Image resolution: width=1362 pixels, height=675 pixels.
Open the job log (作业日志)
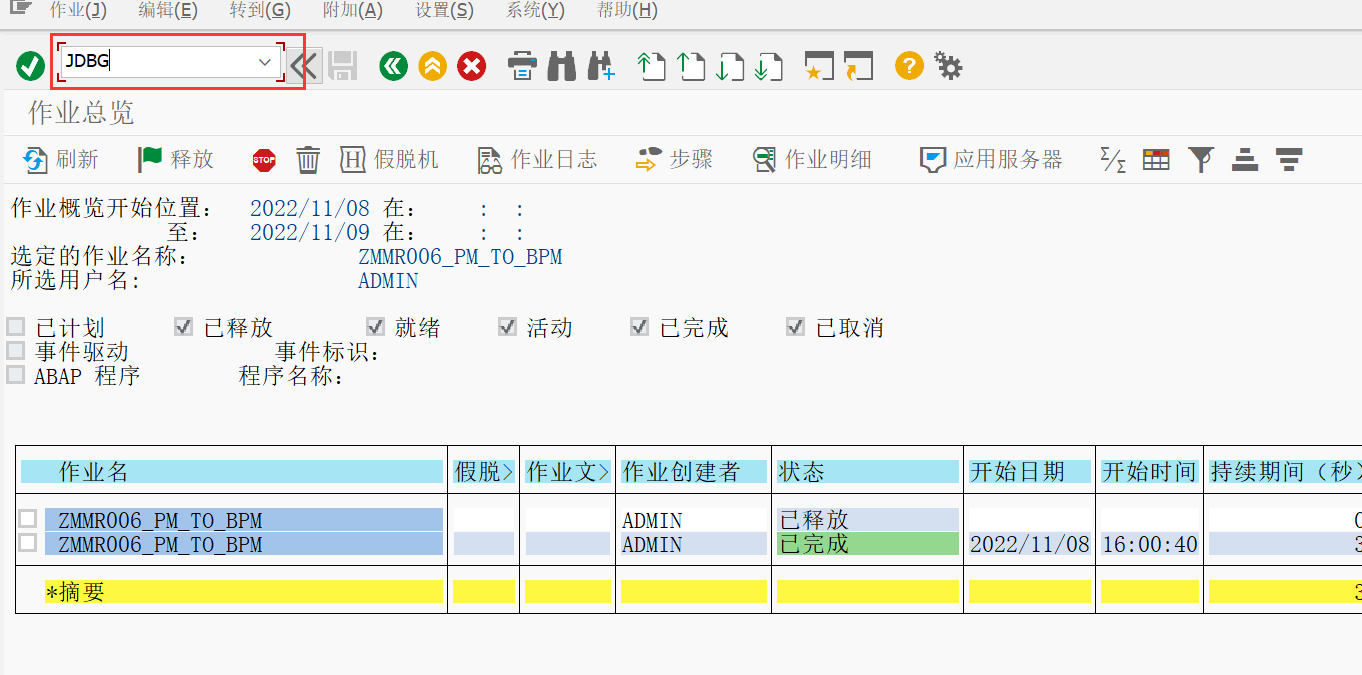point(537,159)
